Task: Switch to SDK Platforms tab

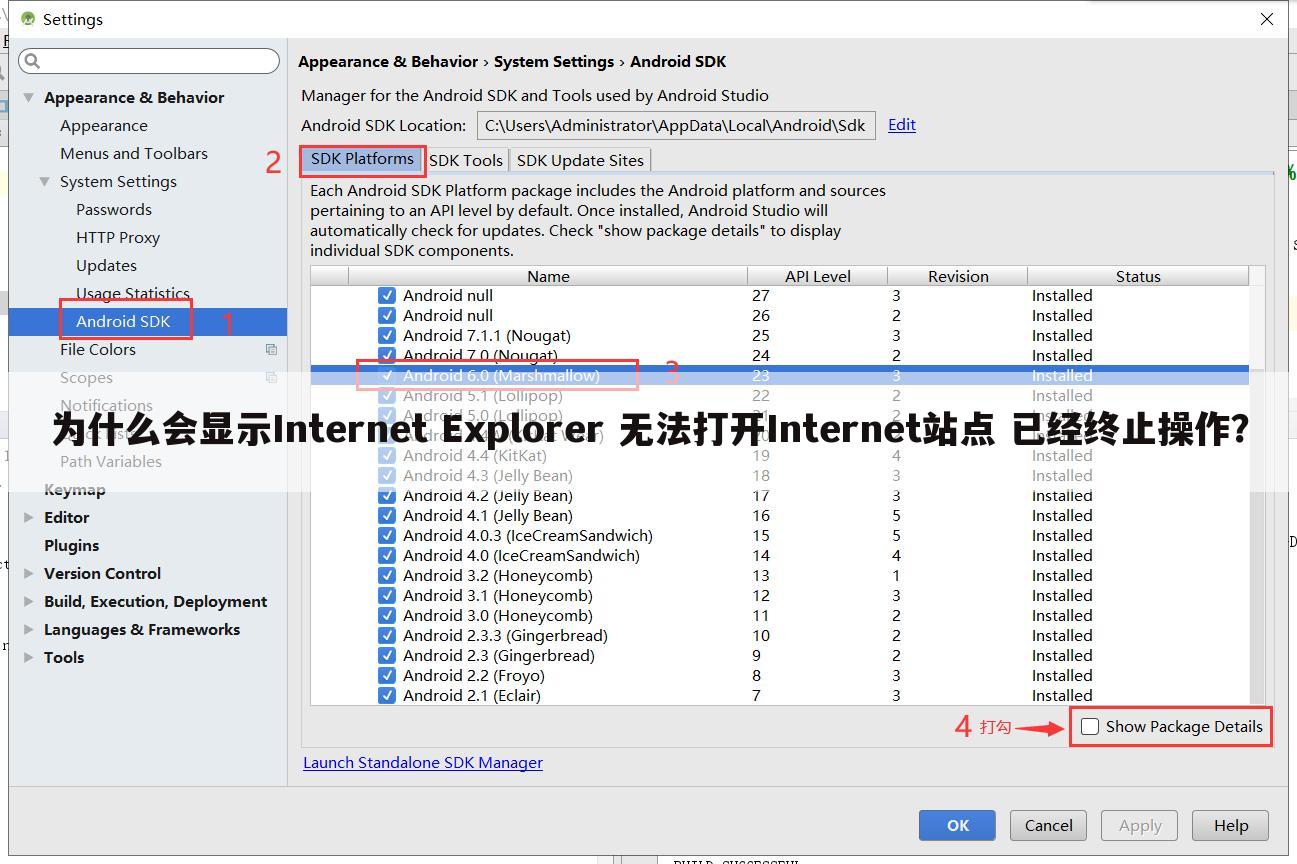Action: (362, 159)
